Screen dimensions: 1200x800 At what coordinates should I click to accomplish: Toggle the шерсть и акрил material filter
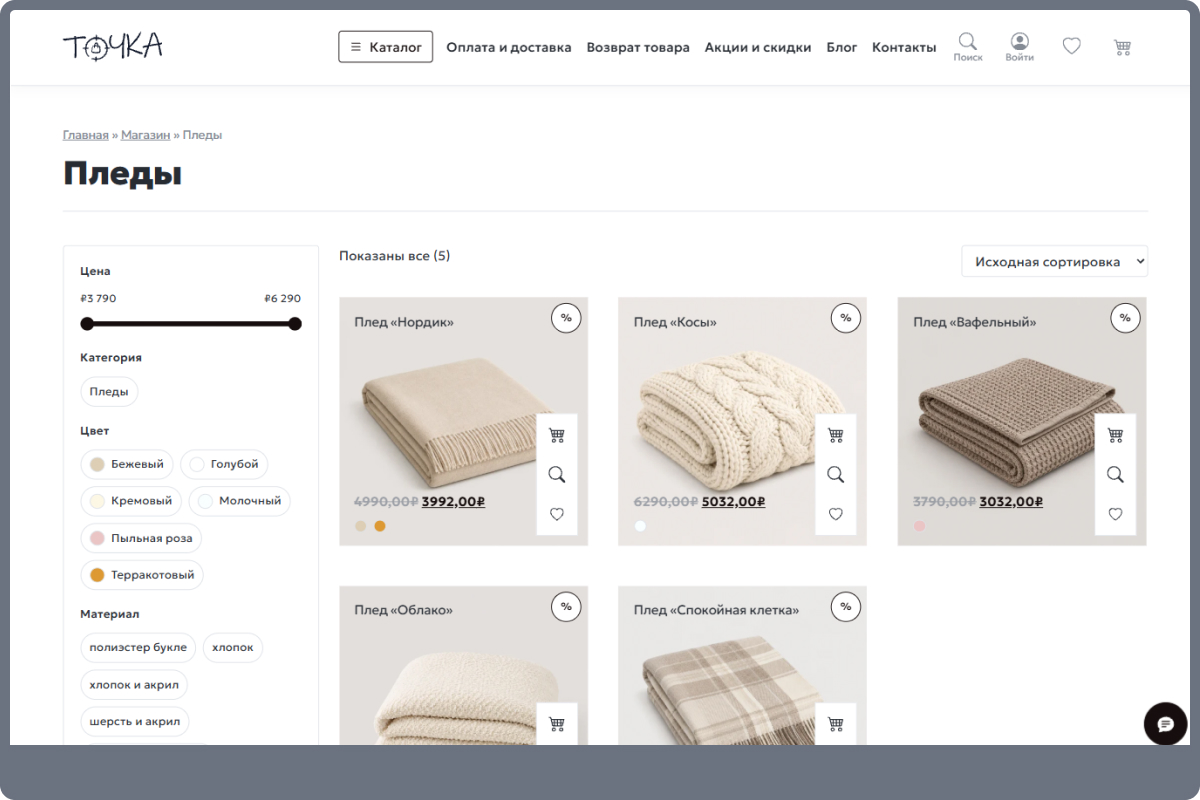point(135,721)
